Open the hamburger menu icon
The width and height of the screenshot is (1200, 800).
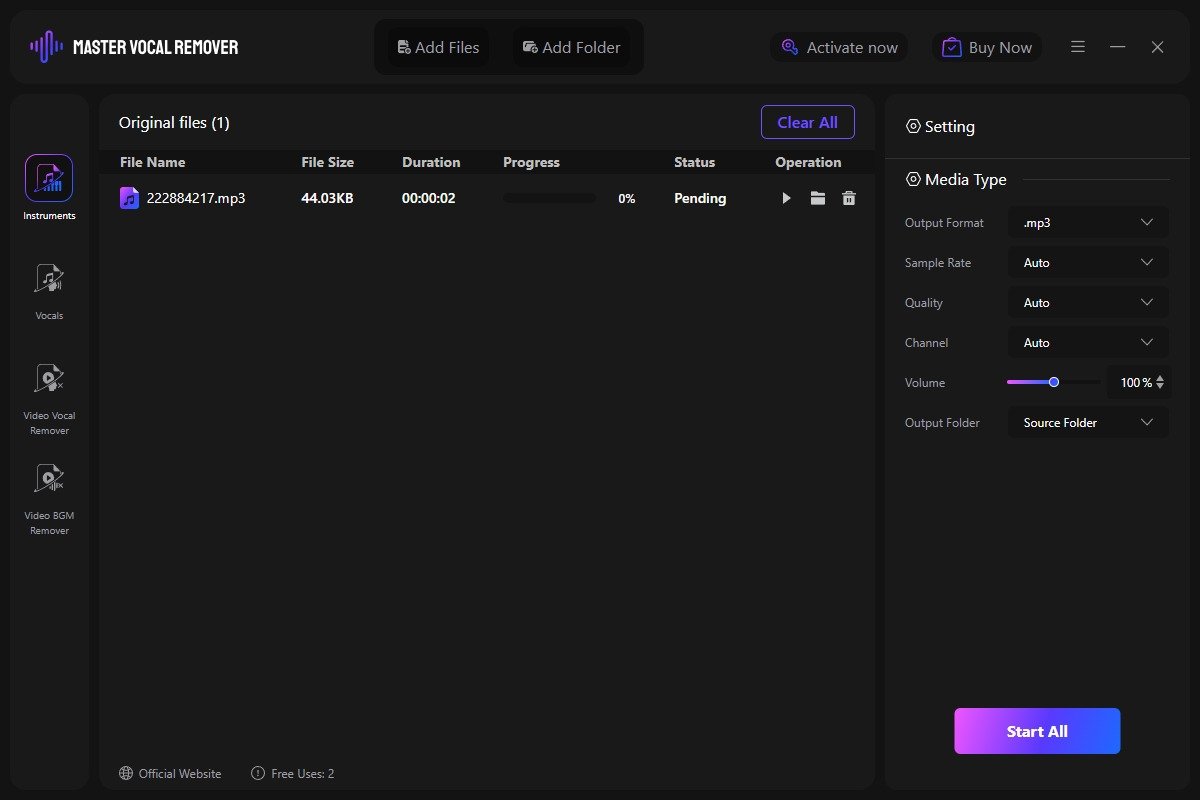tap(1078, 47)
